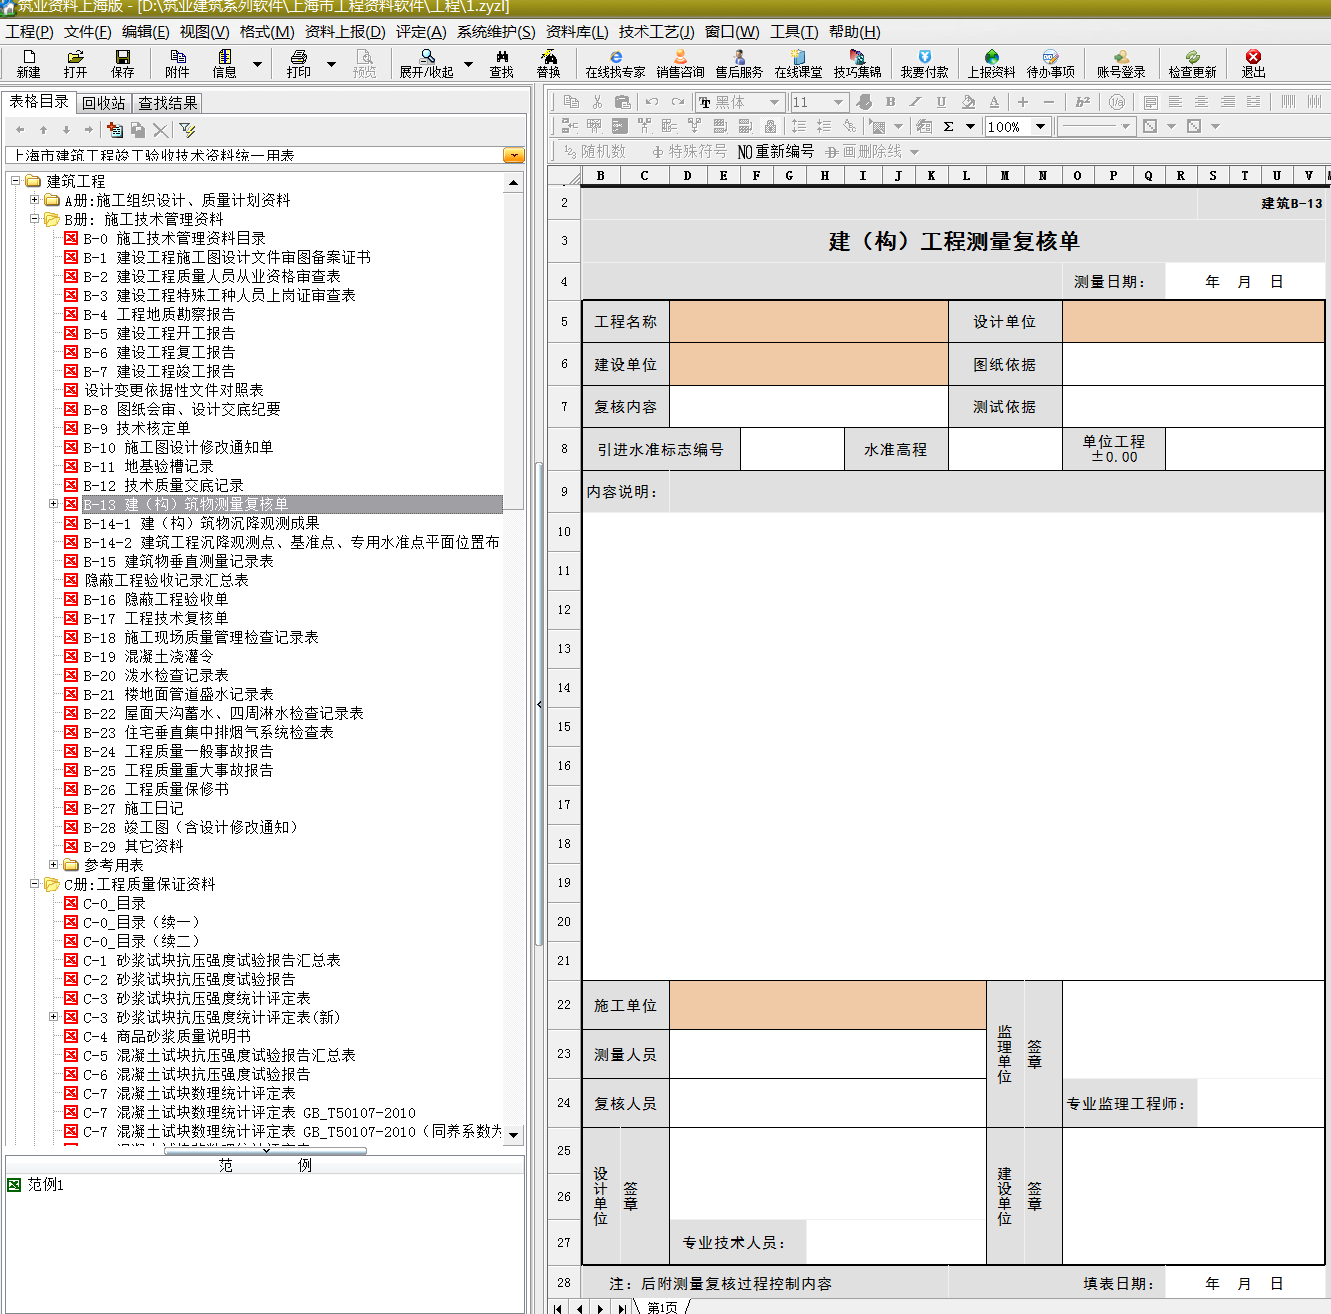The height and width of the screenshot is (1314, 1331).
Task: Click the font color A icon
Action: click(994, 102)
